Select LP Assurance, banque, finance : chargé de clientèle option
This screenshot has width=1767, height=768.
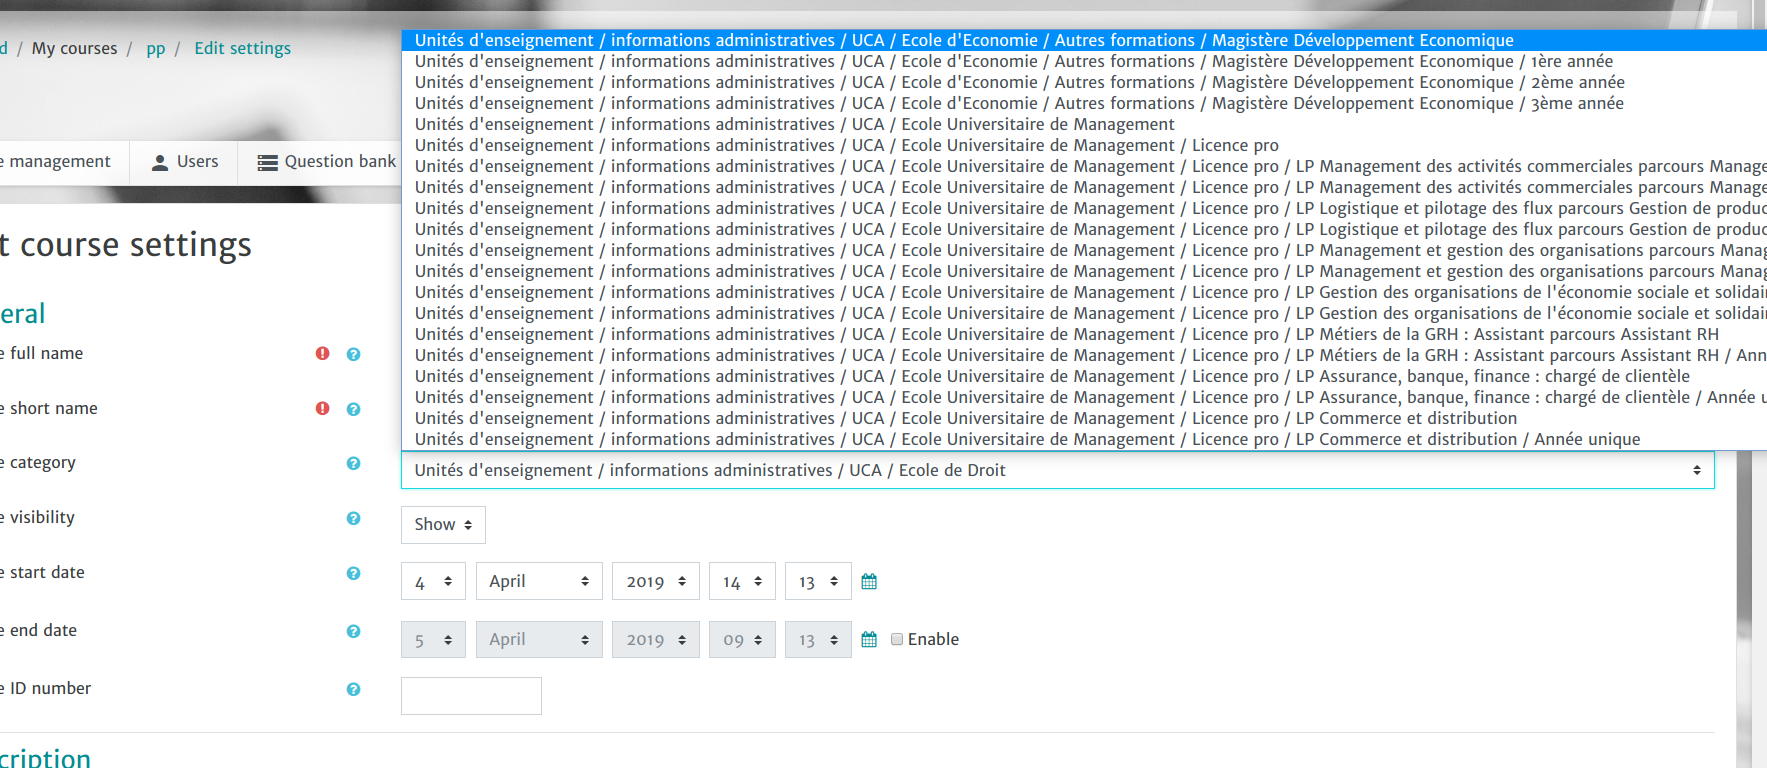tap(1084, 376)
